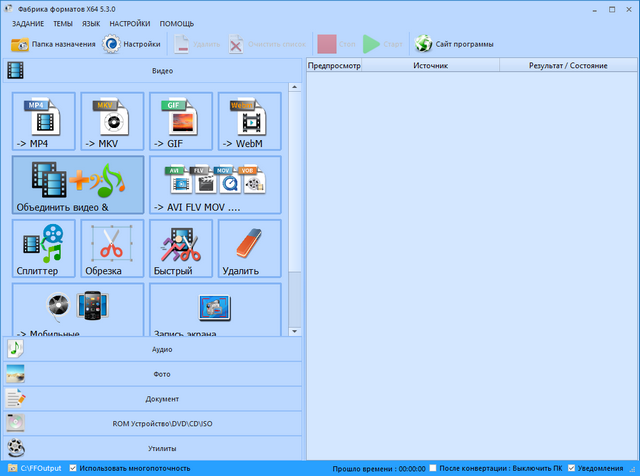Launch the Сплиттер tool

pos(45,249)
